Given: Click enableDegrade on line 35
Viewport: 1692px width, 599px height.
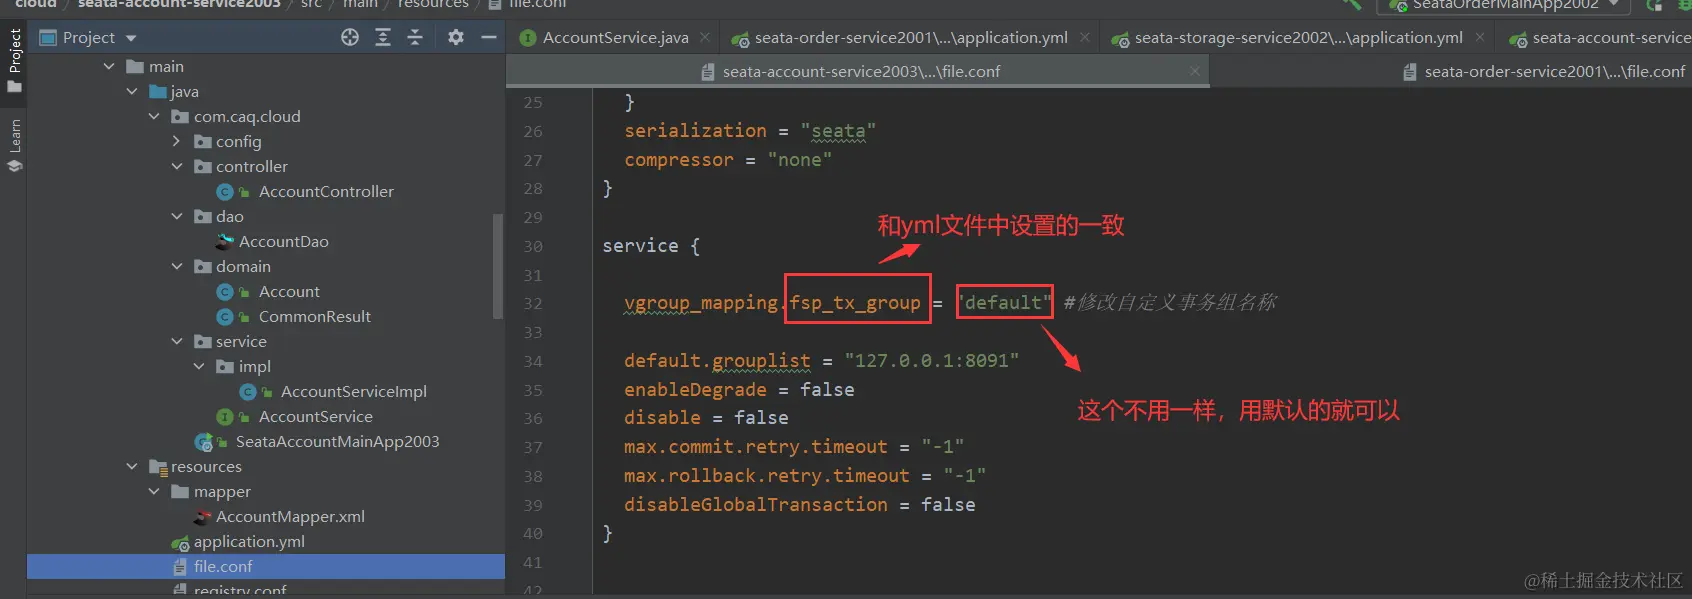Looking at the screenshot, I should [695, 390].
